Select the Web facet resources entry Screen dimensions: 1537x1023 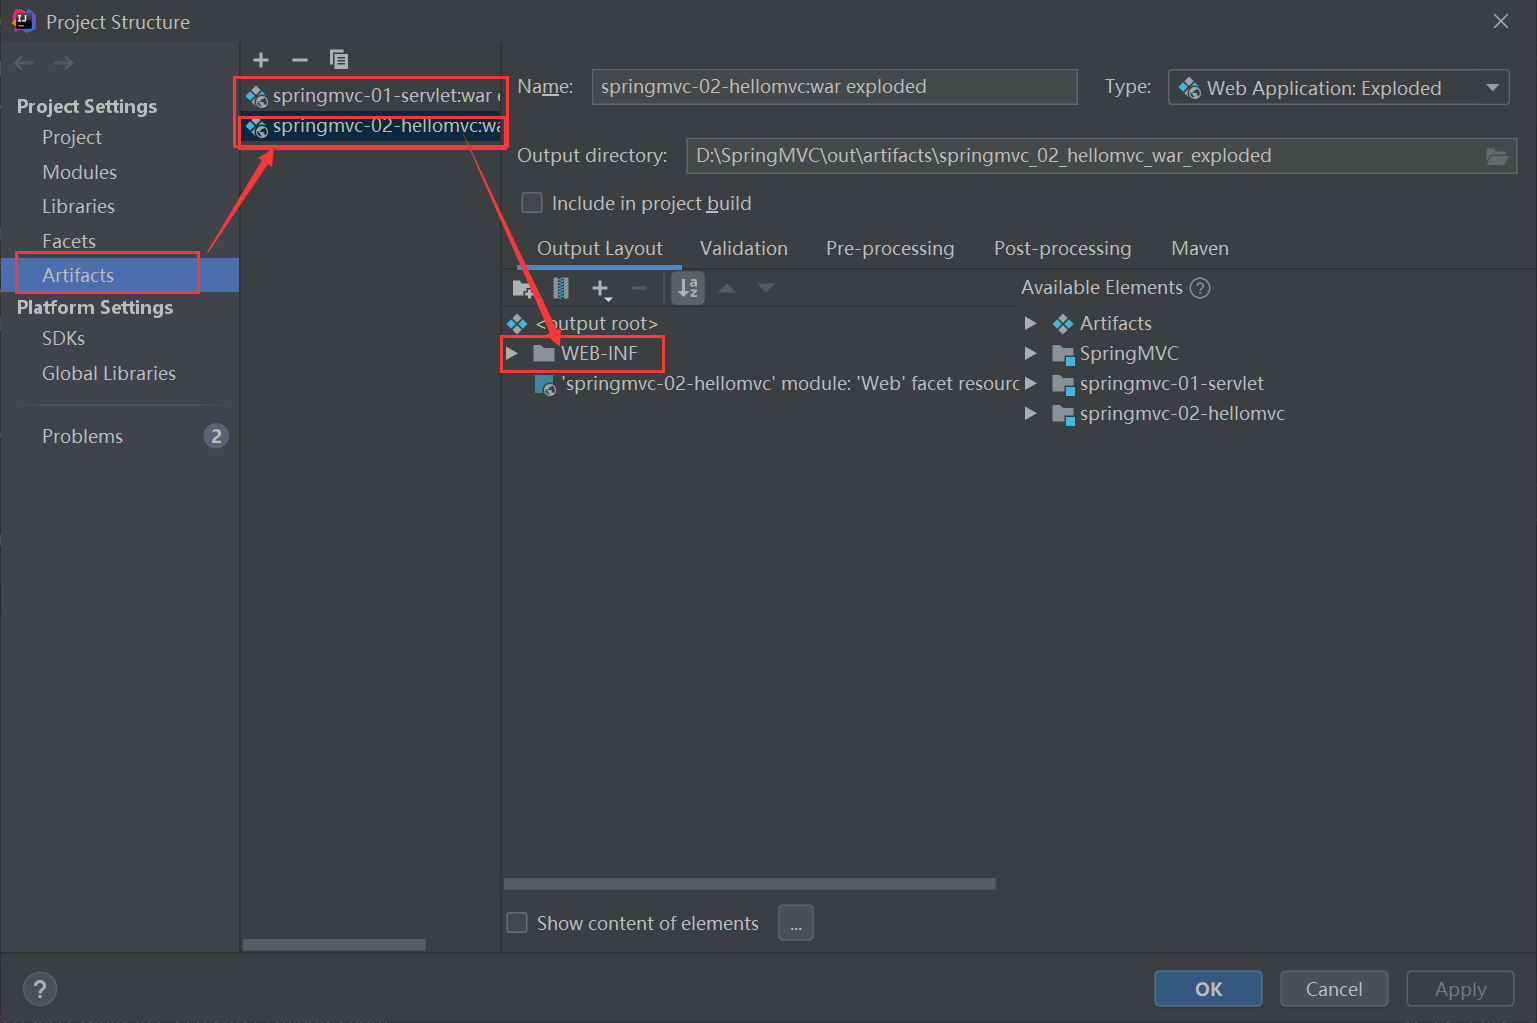pyautogui.click(x=778, y=384)
